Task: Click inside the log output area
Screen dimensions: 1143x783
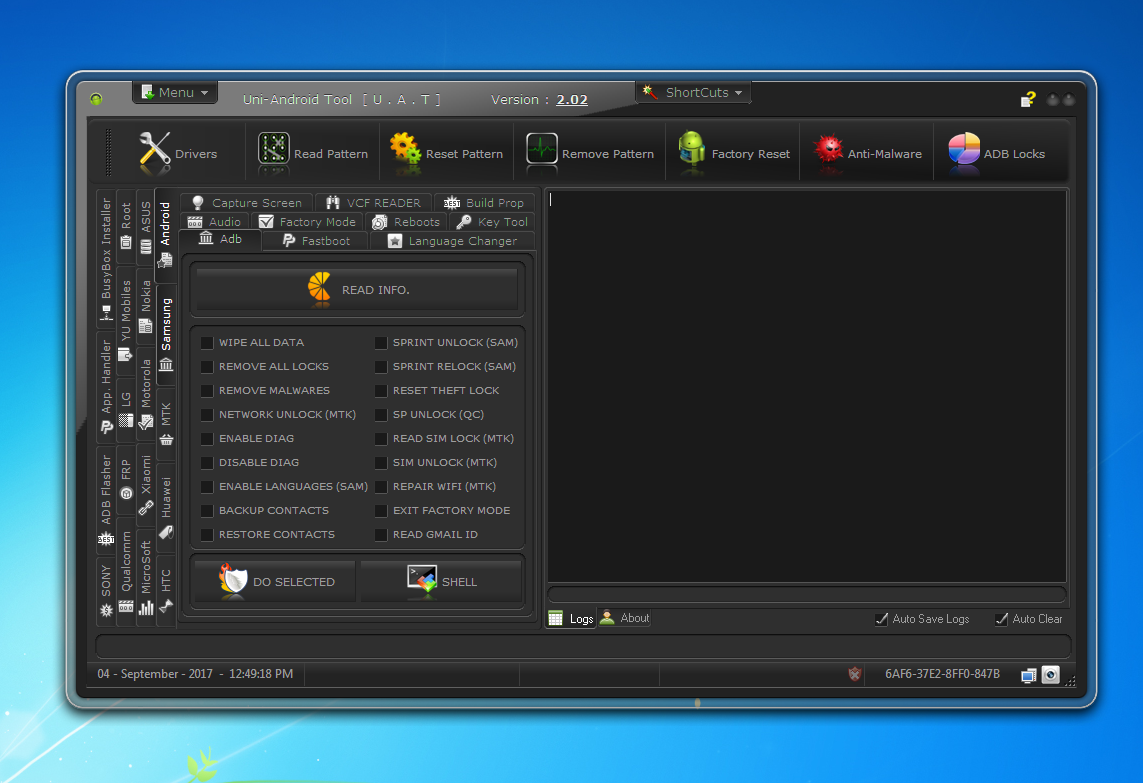Action: (x=807, y=386)
